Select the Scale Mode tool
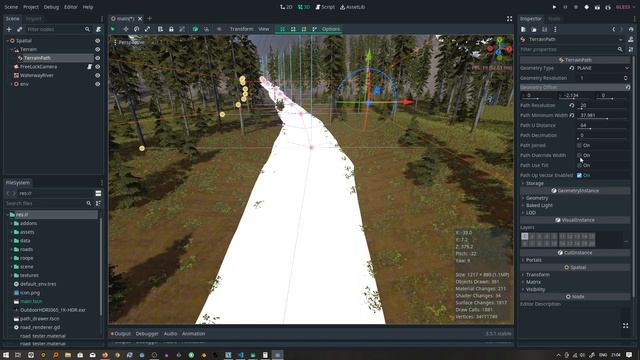 pos(147,29)
